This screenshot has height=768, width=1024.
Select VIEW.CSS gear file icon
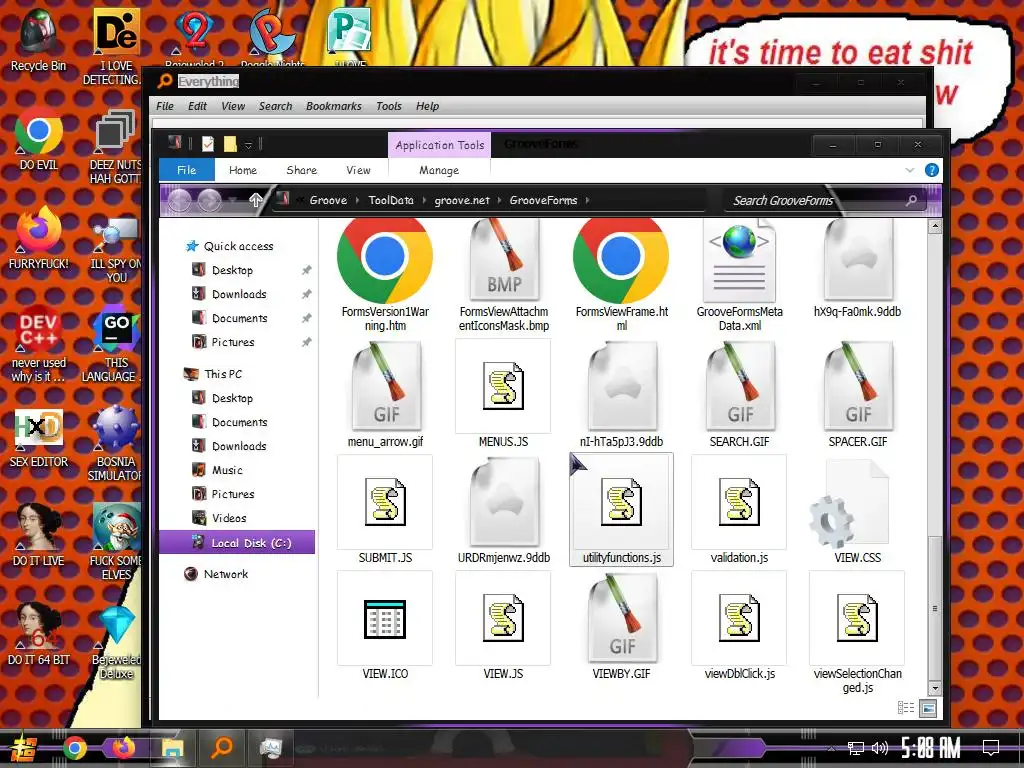coord(849,503)
